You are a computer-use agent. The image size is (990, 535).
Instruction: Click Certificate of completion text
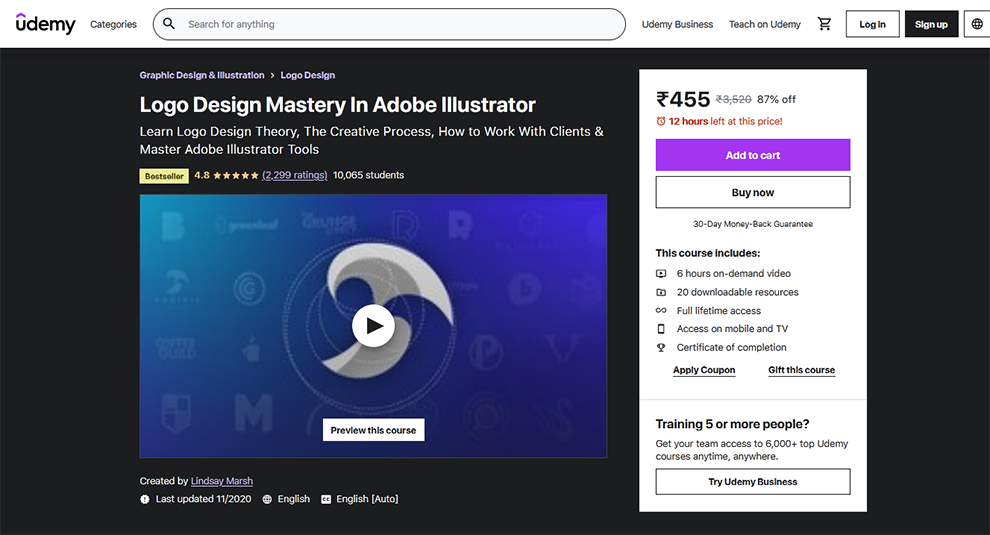click(x=732, y=347)
